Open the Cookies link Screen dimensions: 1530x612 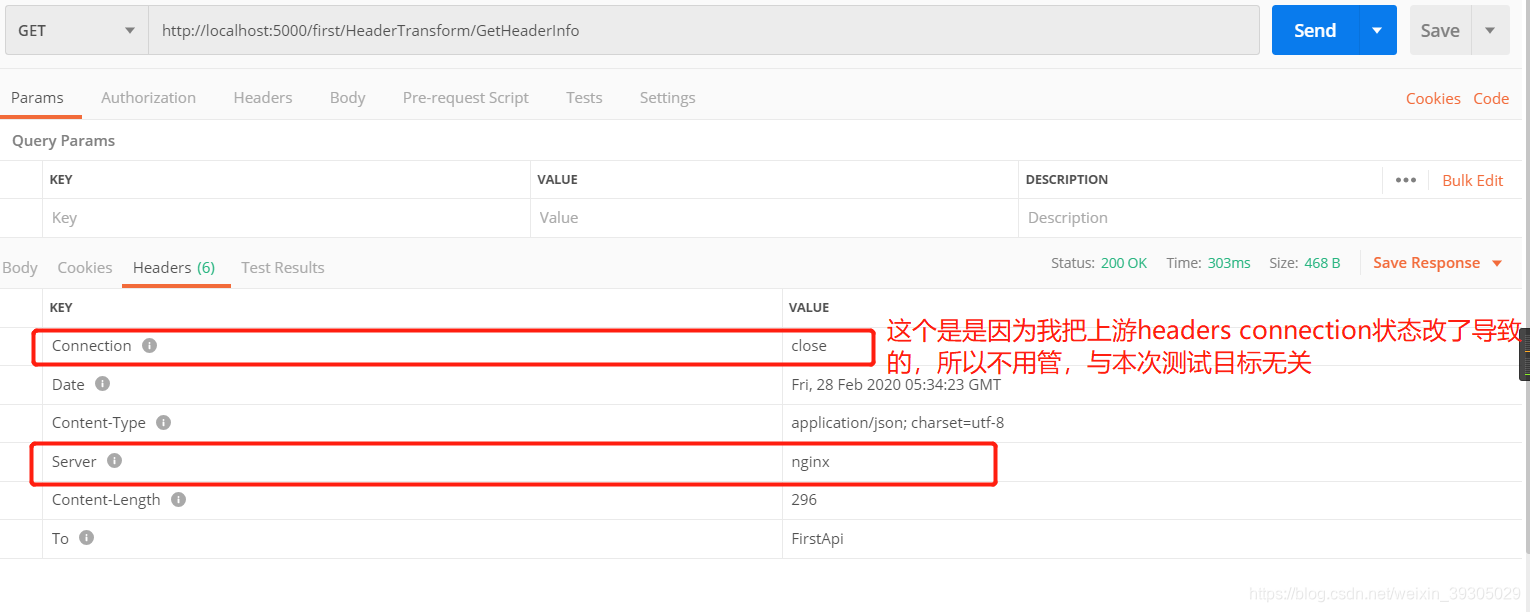[1433, 98]
